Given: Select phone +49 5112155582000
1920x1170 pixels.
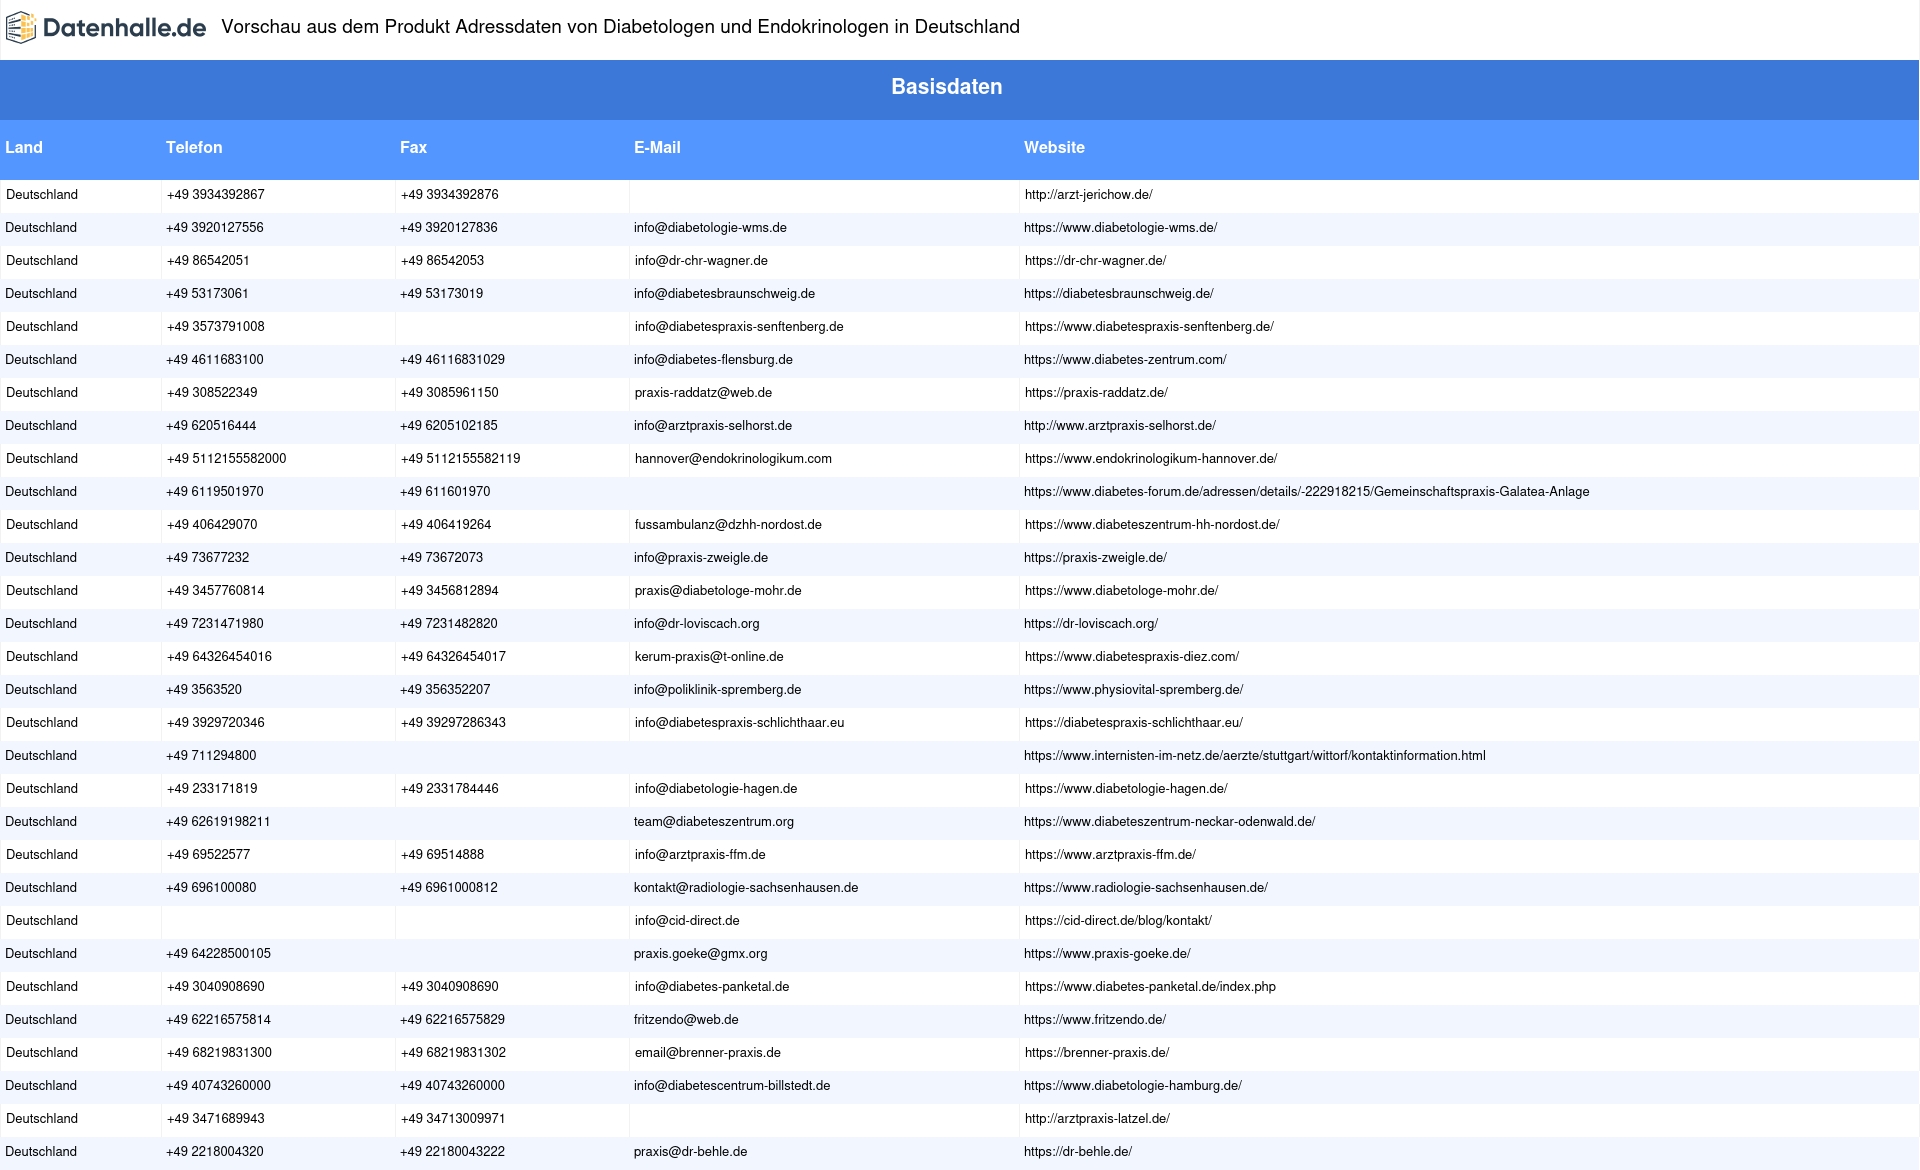Looking at the screenshot, I should click(226, 459).
